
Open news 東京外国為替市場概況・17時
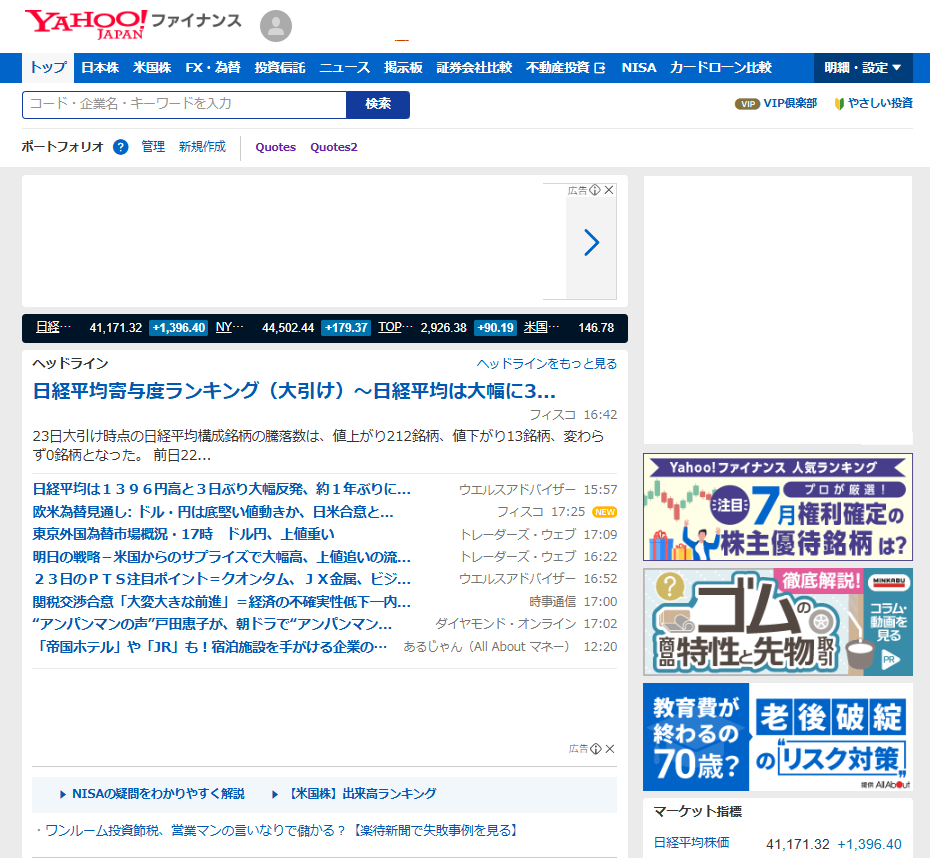[183, 534]
